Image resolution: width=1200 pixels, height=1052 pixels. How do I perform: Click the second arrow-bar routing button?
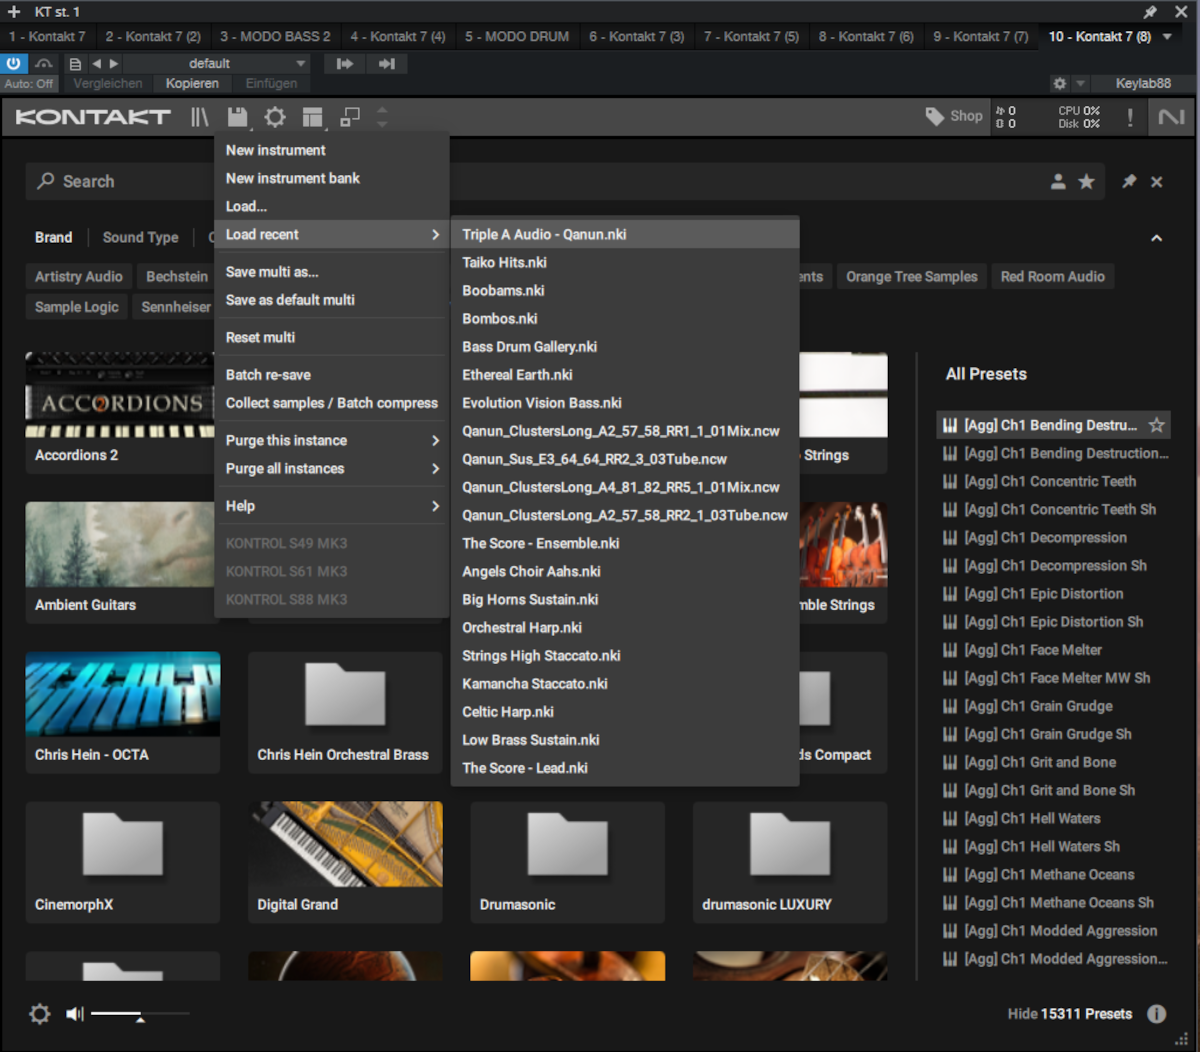(386, 63)
